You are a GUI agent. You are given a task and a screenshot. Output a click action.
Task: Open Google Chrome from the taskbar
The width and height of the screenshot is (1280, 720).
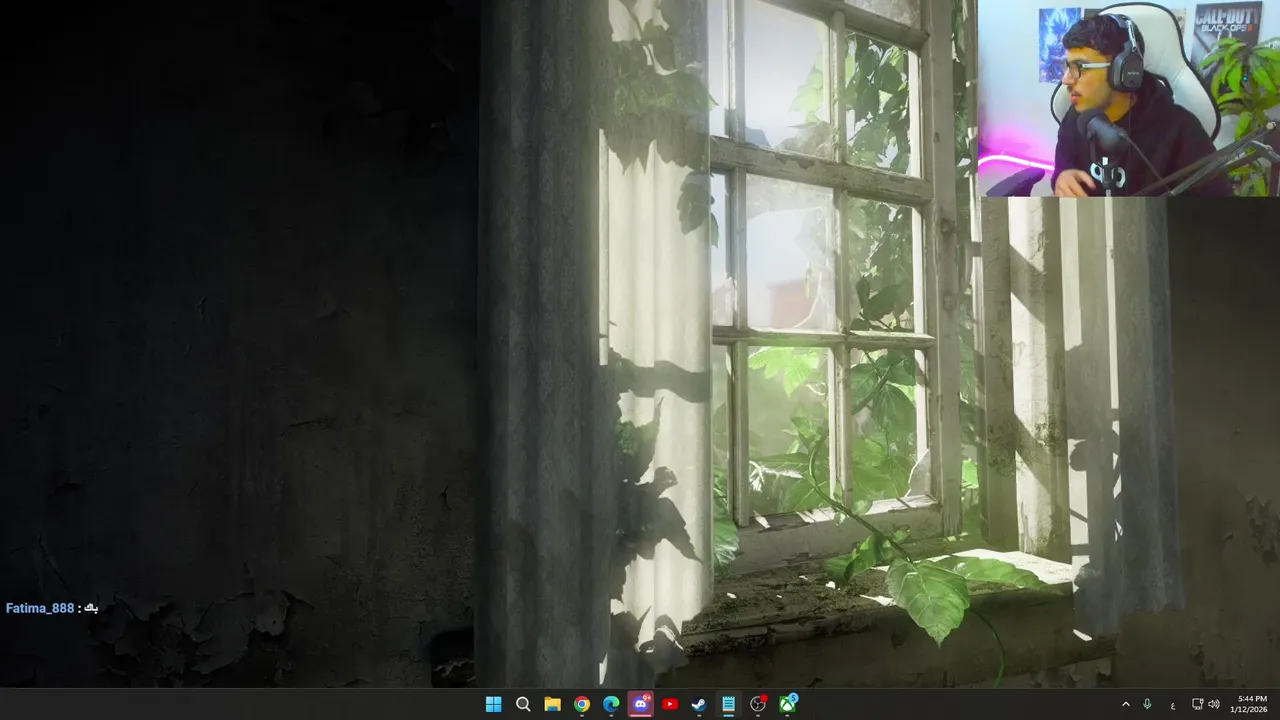(582, 704)
